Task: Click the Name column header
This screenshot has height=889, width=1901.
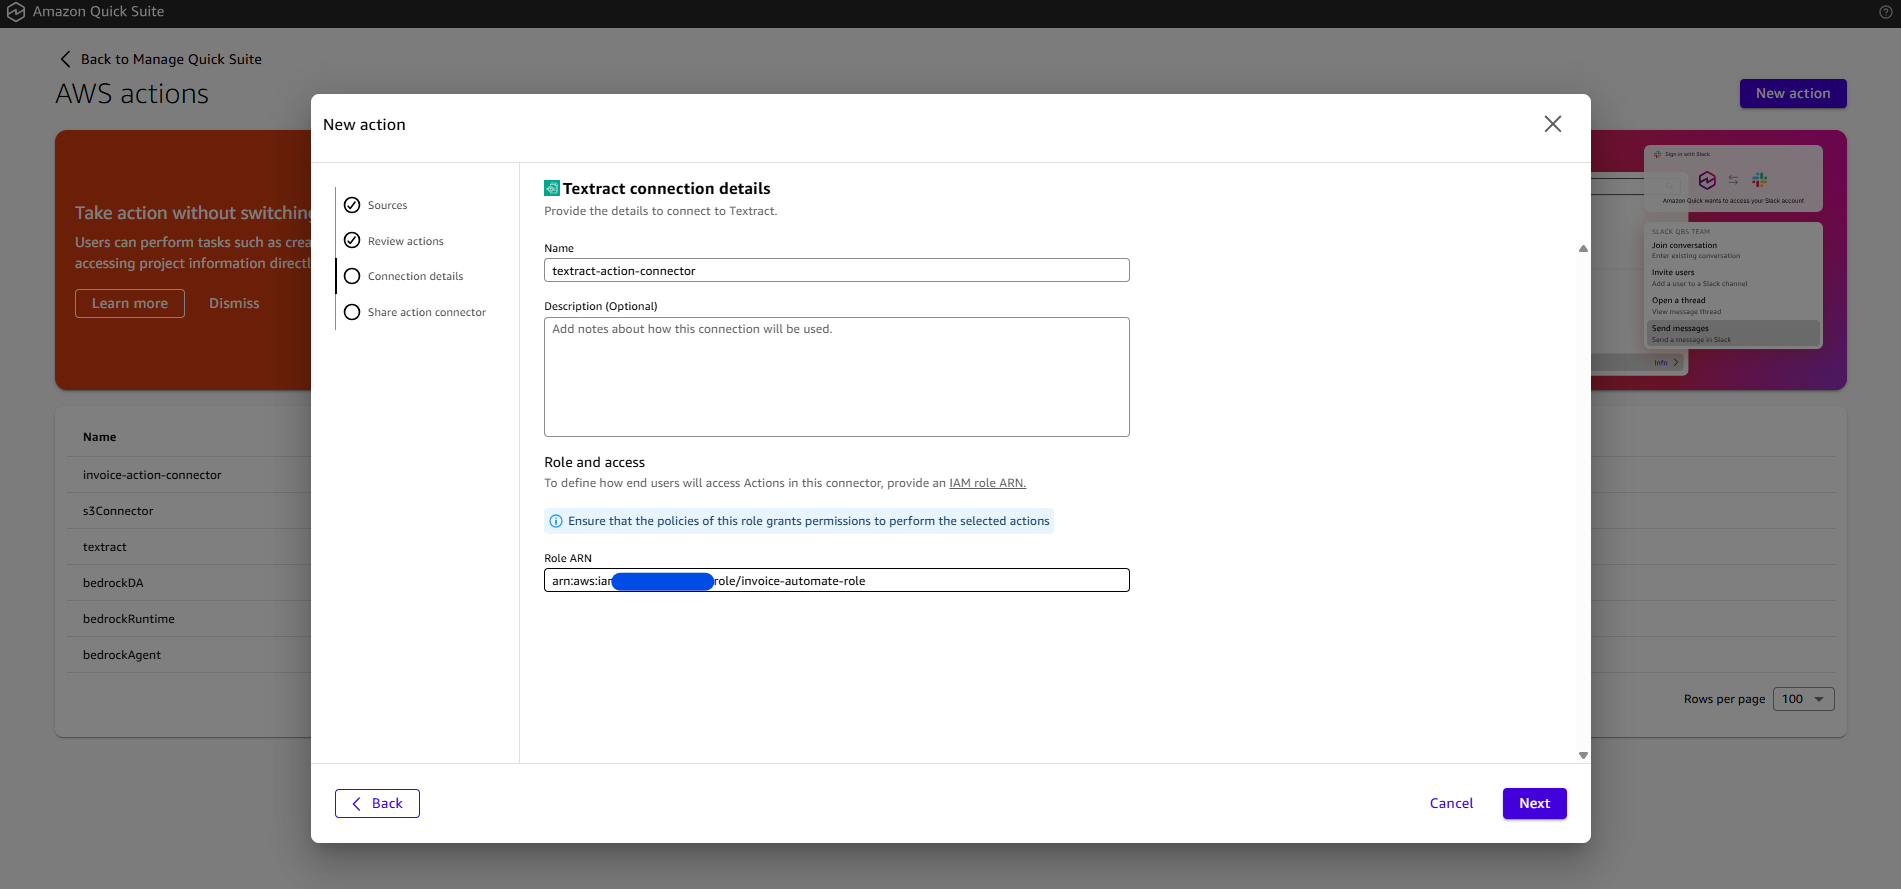Action: [x=99, y=437]
